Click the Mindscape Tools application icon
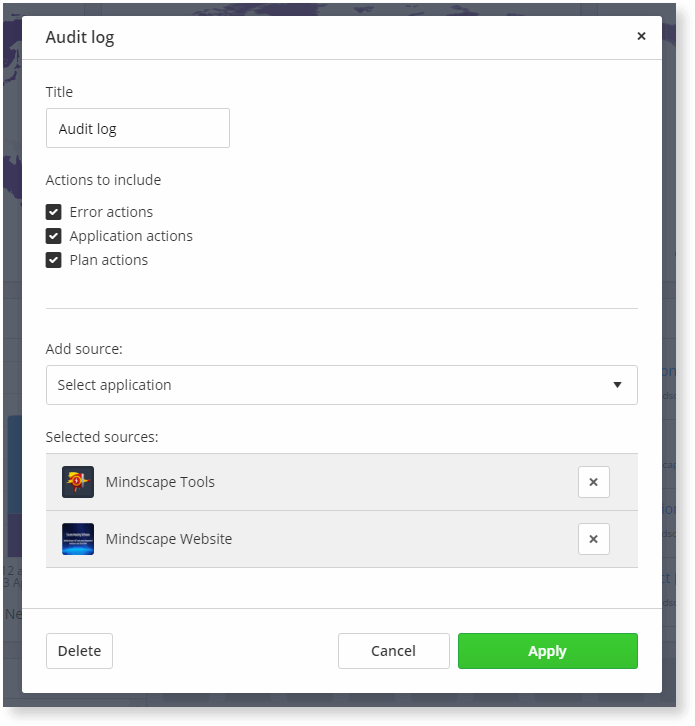The width and height of the screenshot is (695, 726). tap(78, 482)
